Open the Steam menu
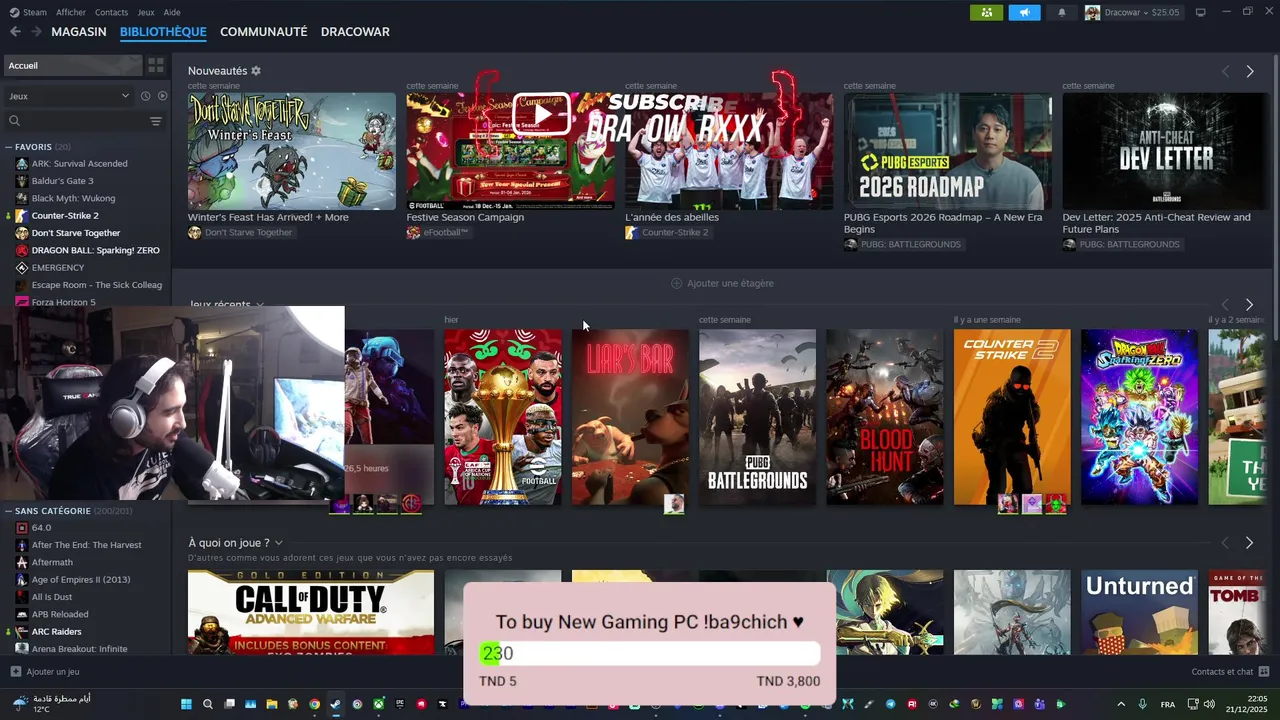The image size is (1280, 720). 35,12
